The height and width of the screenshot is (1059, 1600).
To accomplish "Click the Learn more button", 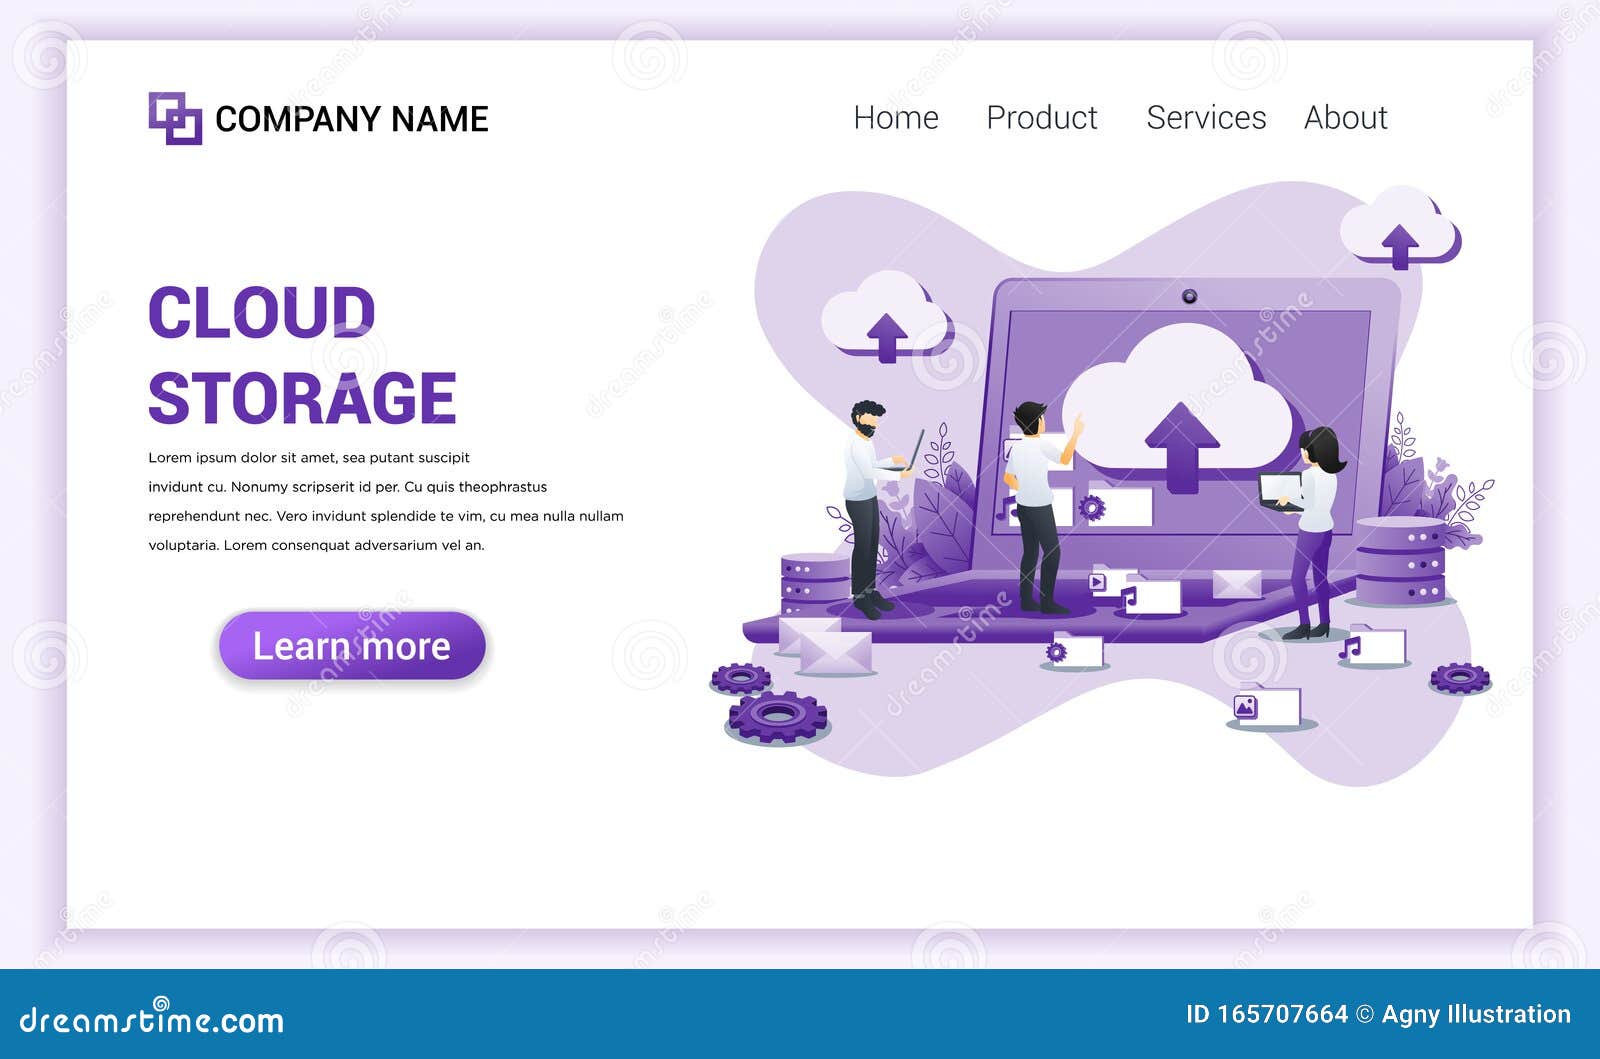I will [x=350, y=647].
